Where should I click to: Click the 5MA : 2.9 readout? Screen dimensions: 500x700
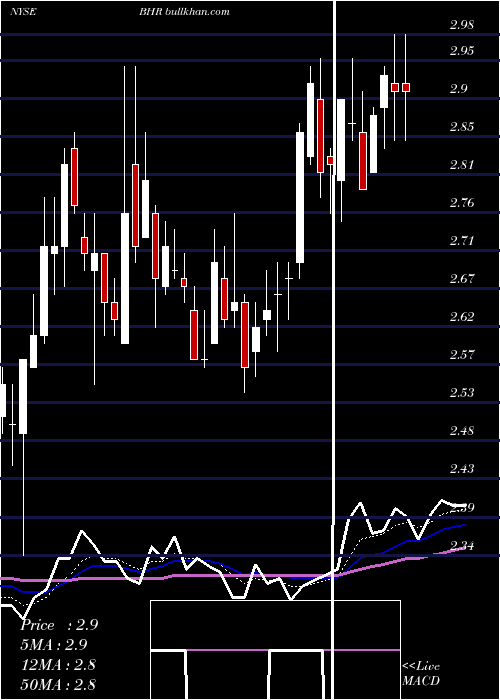click(54, 645)
